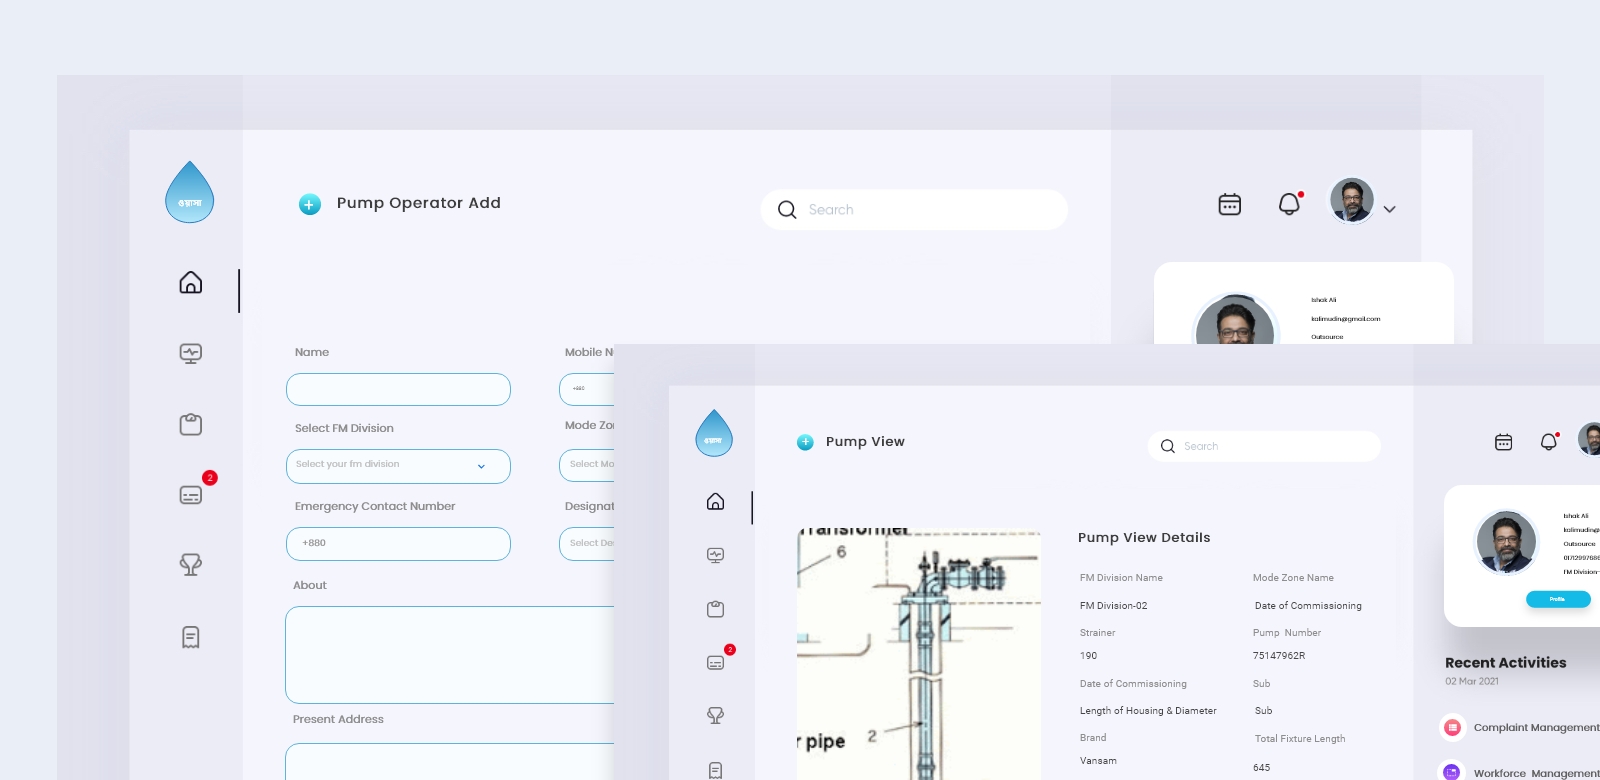Click the Present Address text area
1600x780 pixels.
coord(450,761)
